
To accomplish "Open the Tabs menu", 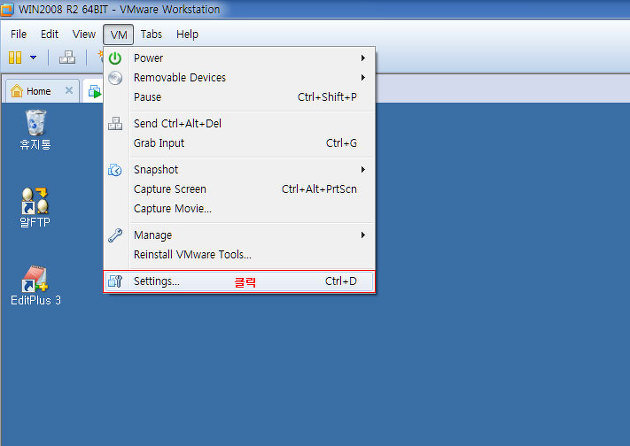I will (x=151, y=34).
